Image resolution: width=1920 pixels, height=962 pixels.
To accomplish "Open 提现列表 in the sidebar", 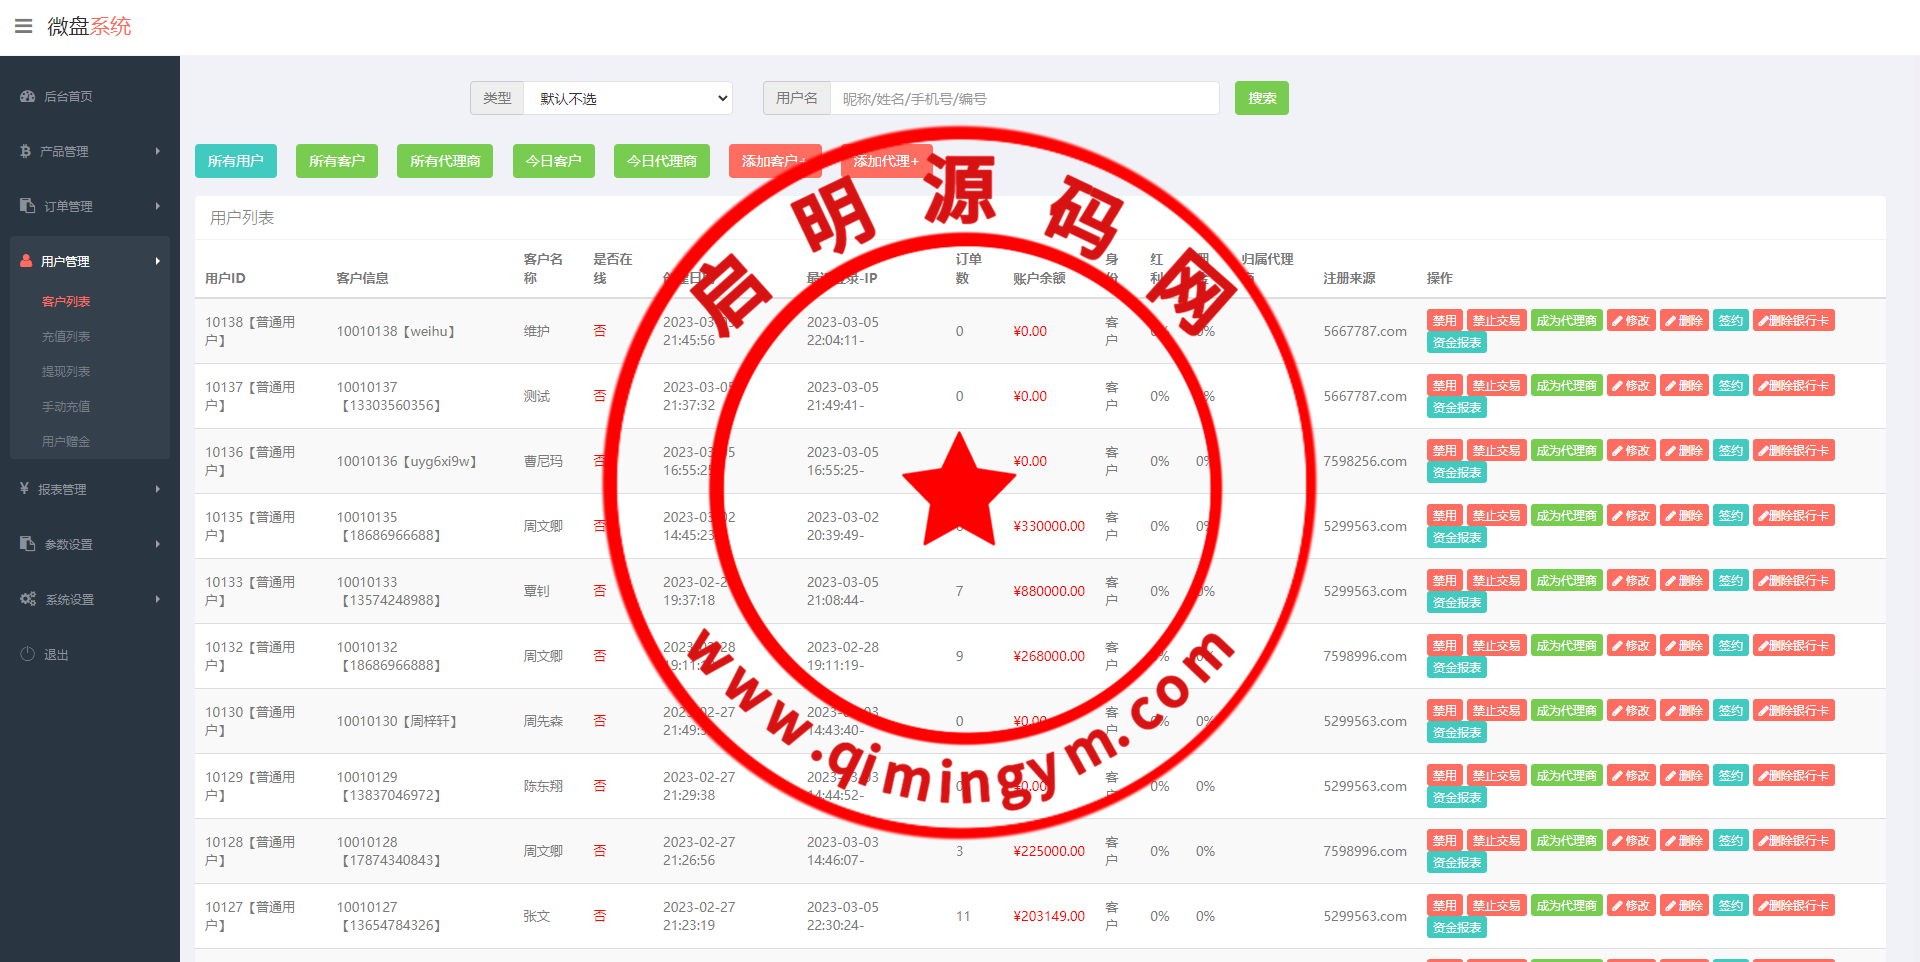I will (x=66, y=372).
